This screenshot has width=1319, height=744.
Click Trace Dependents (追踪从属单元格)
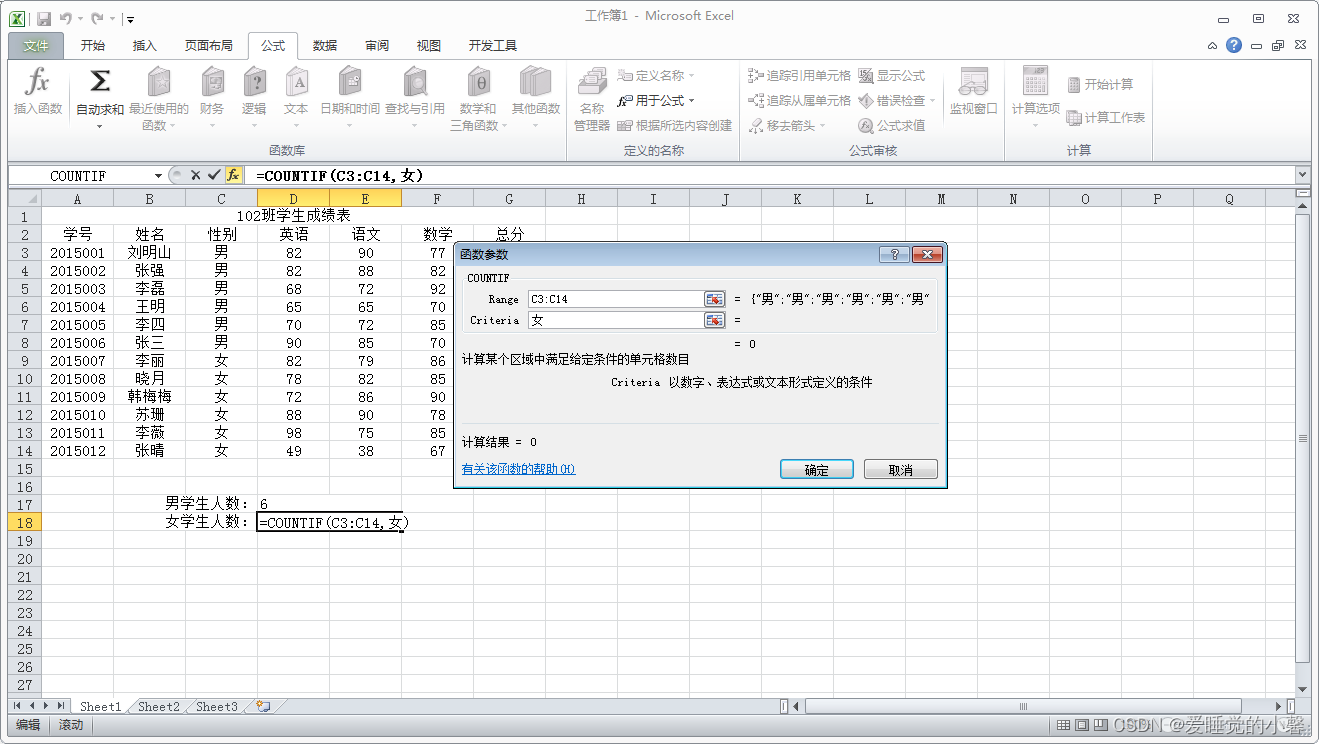click(x=800, y=100)
